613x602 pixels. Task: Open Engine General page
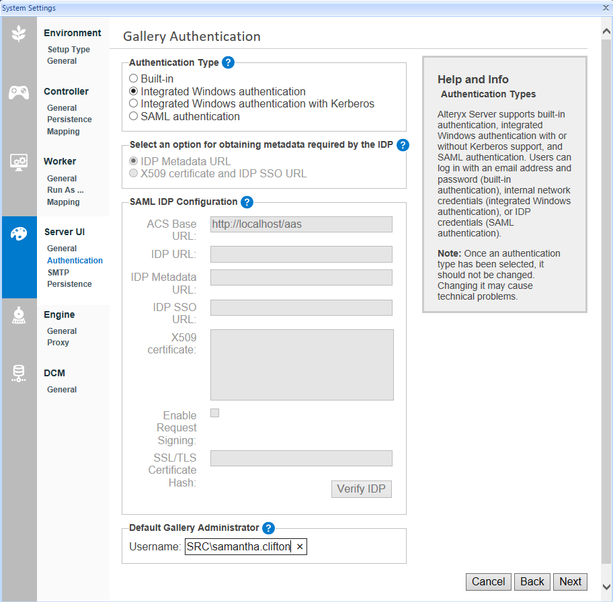click(62, 331)
